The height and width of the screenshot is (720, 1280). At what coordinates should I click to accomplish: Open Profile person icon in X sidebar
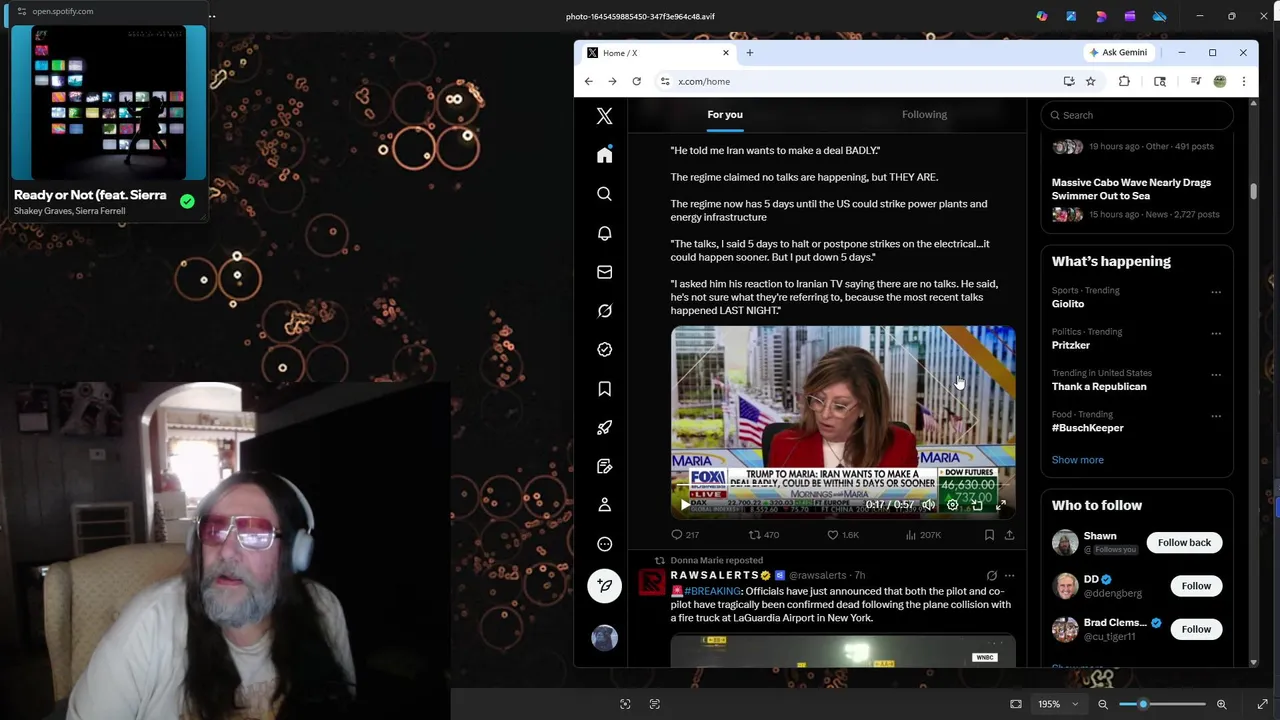point(604,505)
